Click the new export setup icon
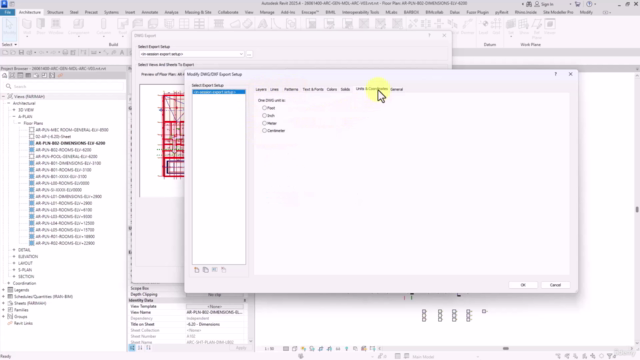This screenshot has height=360, width=640. click(197, 270)
